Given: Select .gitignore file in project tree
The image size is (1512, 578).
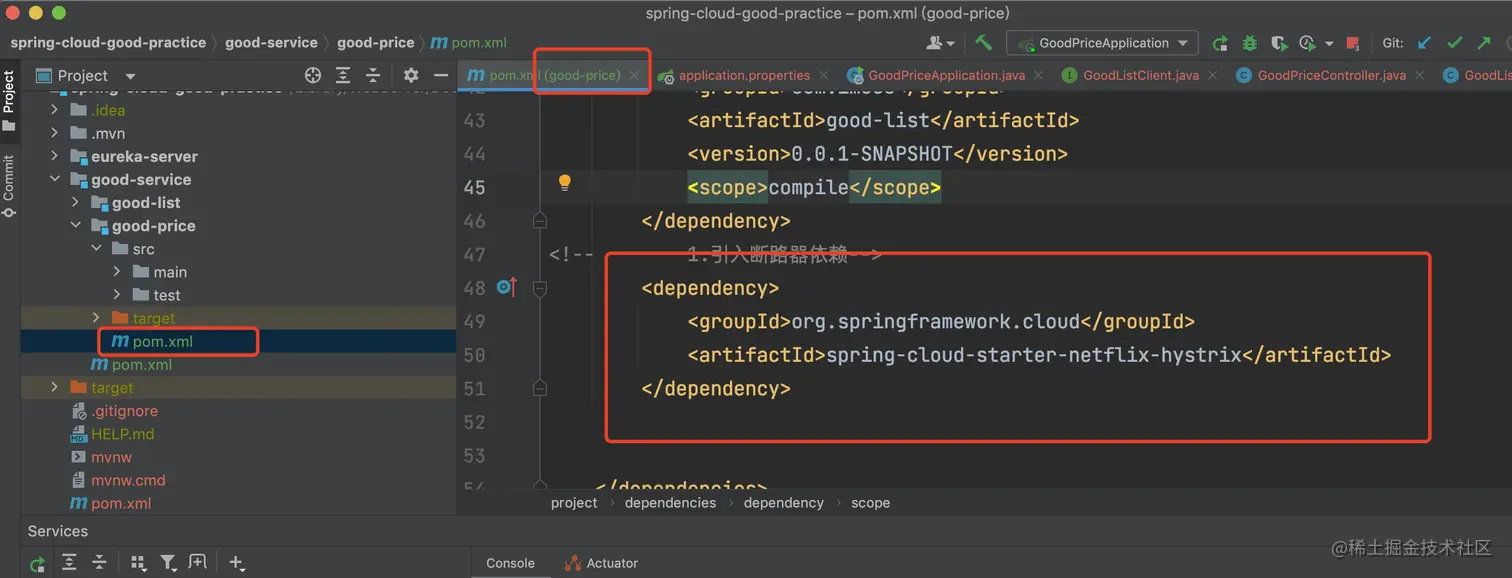Looking at the screenshot, I should click(x=124, y=411).
